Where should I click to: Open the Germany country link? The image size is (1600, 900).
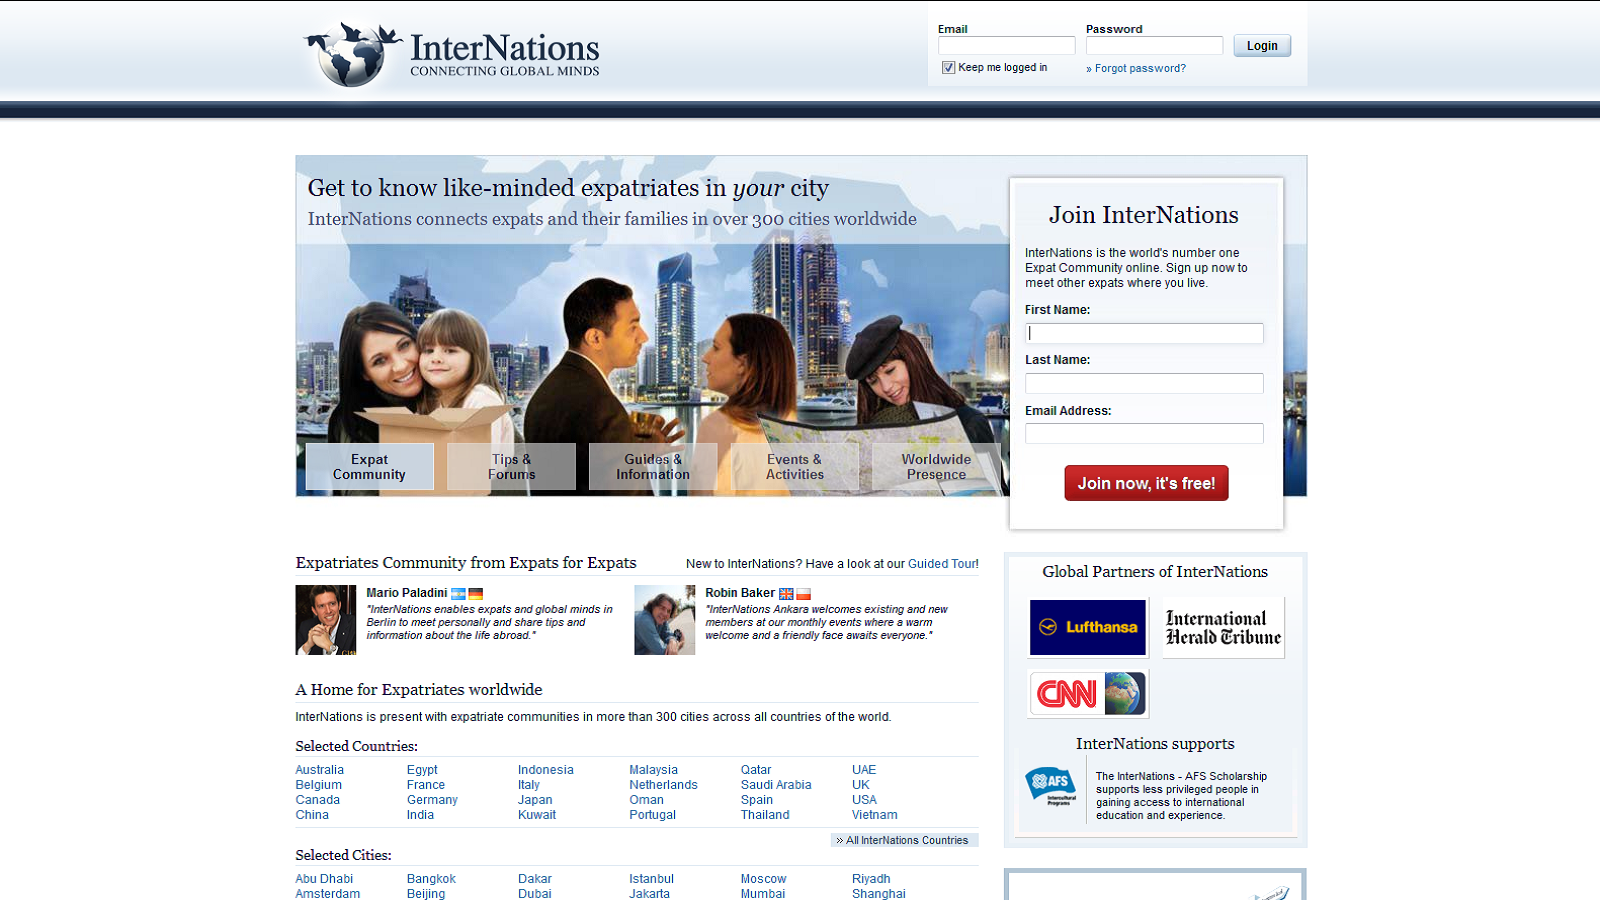pos(432,800)
